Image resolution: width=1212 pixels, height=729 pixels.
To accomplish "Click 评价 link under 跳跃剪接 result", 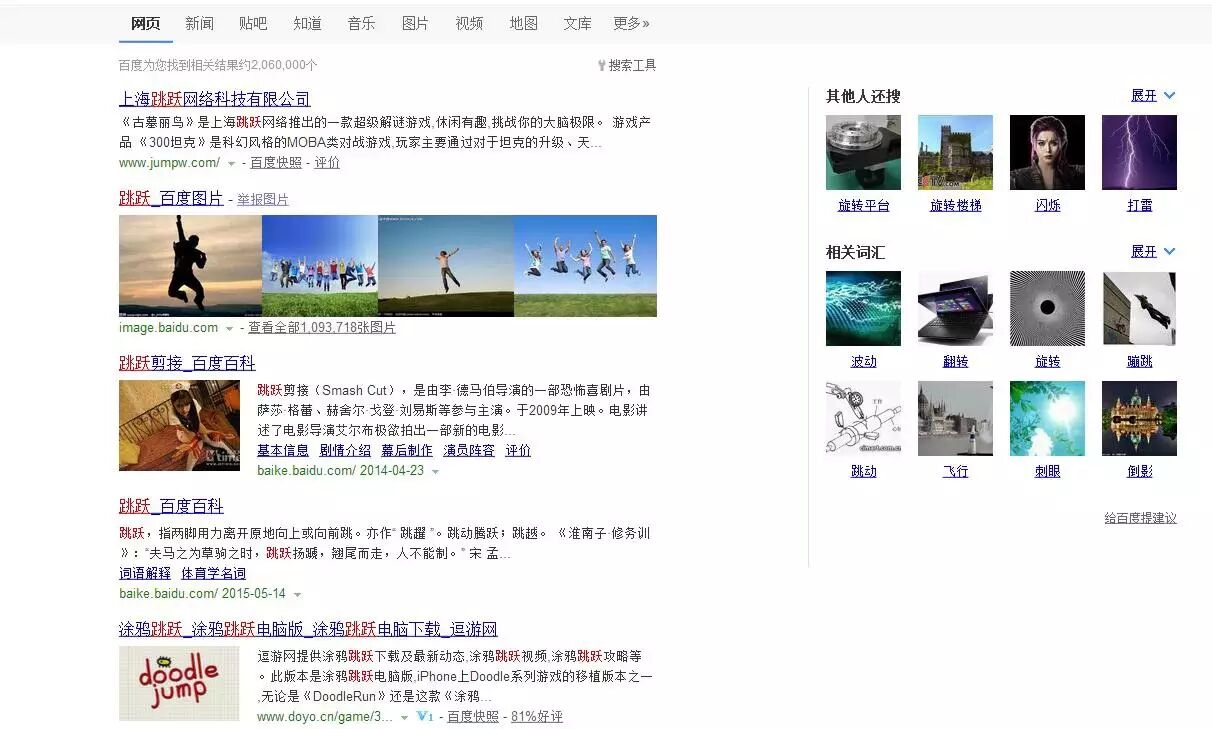I will click(x=518, y=450).
